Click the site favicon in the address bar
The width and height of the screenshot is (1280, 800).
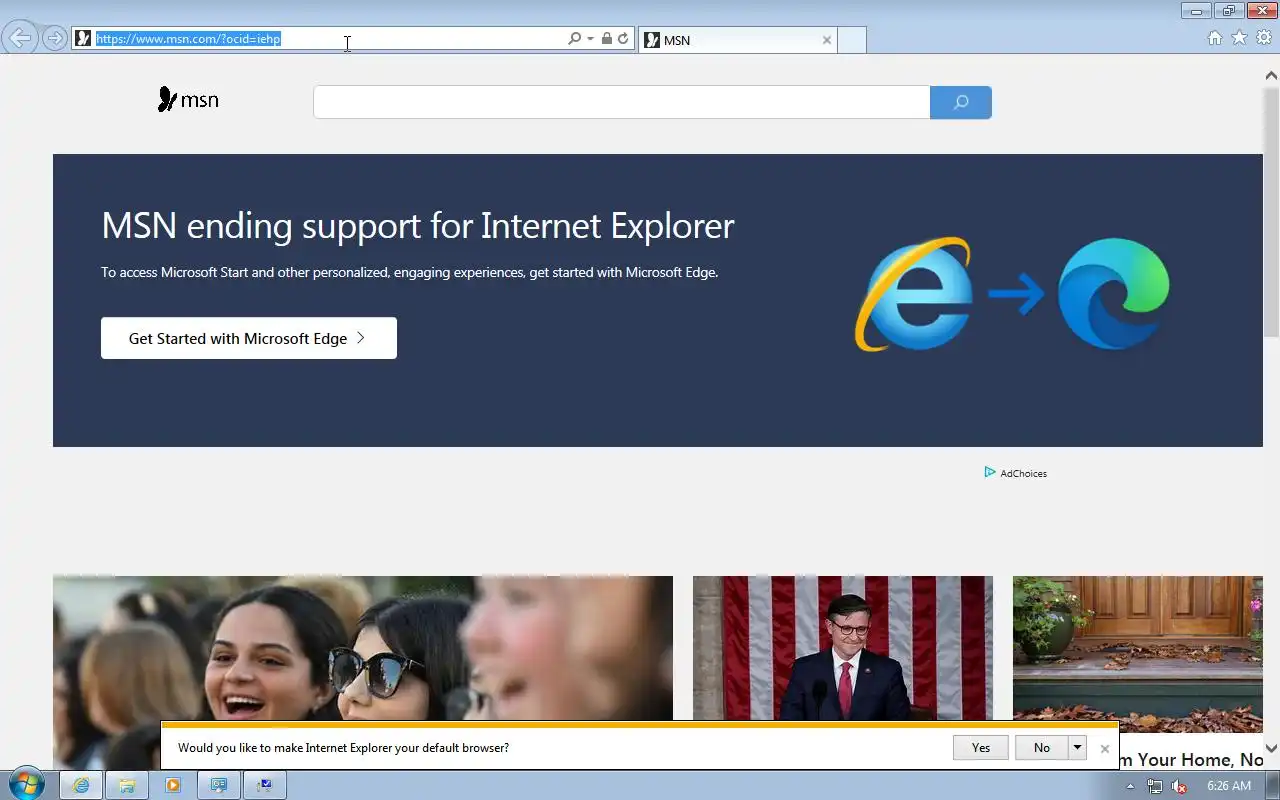[x=83, y=39]
